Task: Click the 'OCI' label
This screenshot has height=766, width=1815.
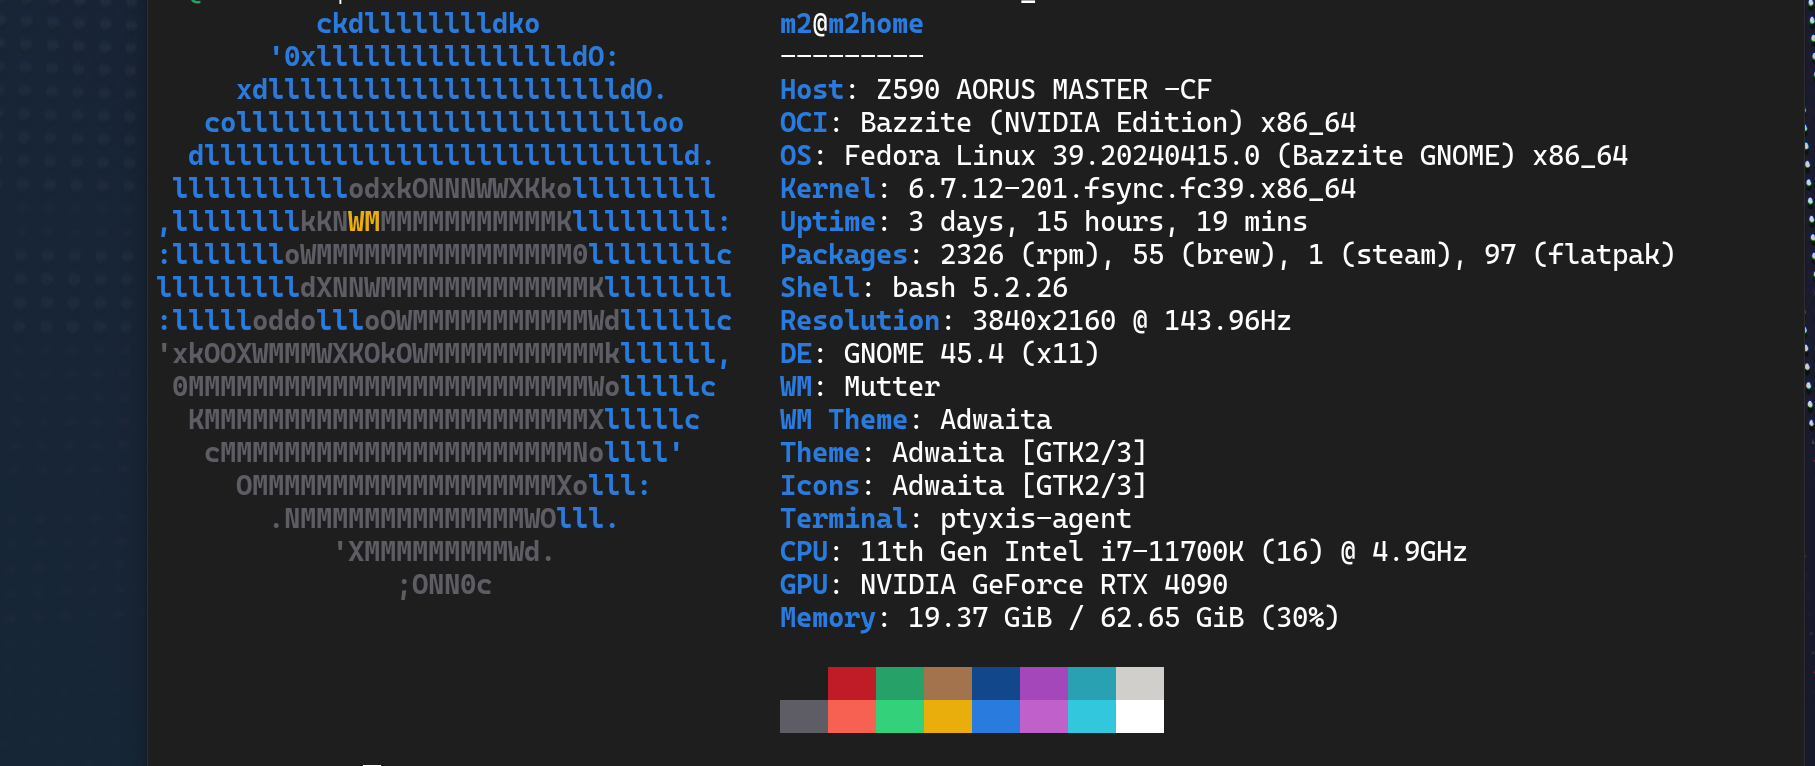Action: pyautogui.click(x=804, y=123)
